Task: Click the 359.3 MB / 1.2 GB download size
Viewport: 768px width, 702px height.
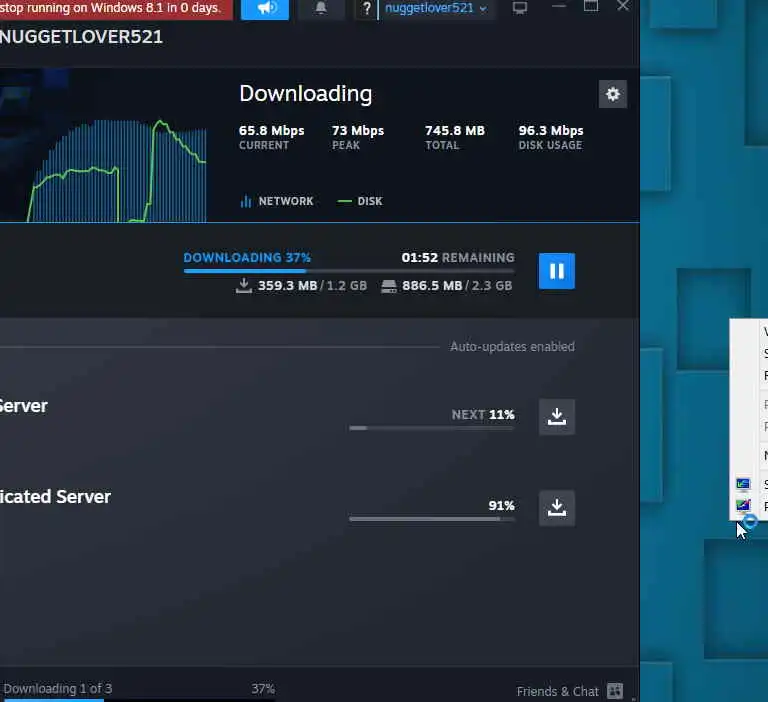Action: point(301,286)
